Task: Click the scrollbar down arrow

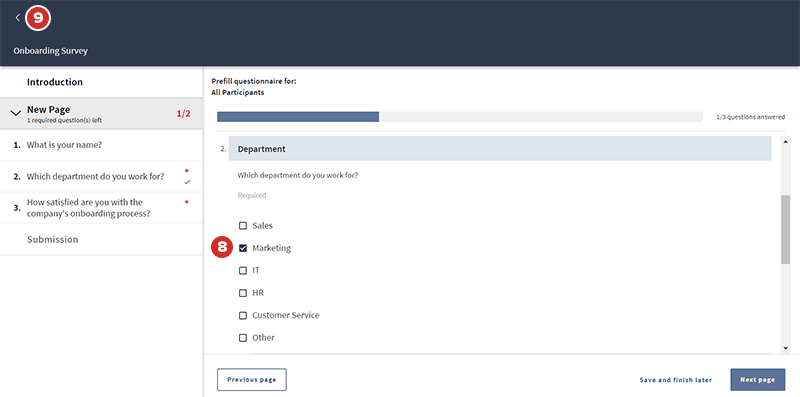Action: [785, 348]
